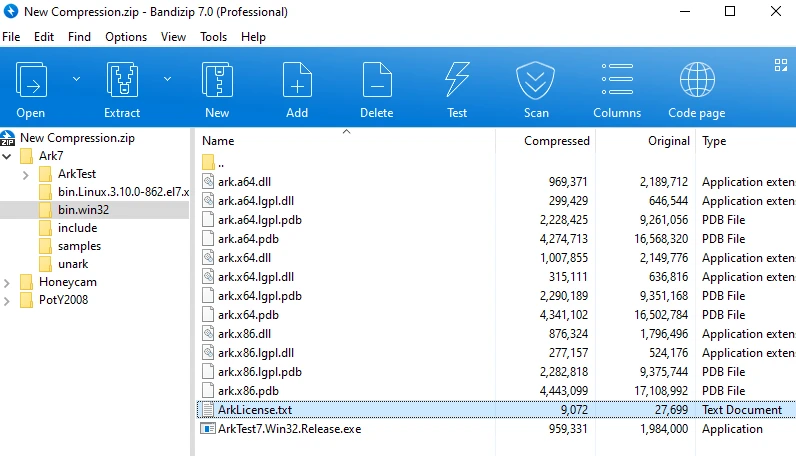Select the ark.x64.lgpl.pdb file
The image size is (796, 456).
click(260, 296)
